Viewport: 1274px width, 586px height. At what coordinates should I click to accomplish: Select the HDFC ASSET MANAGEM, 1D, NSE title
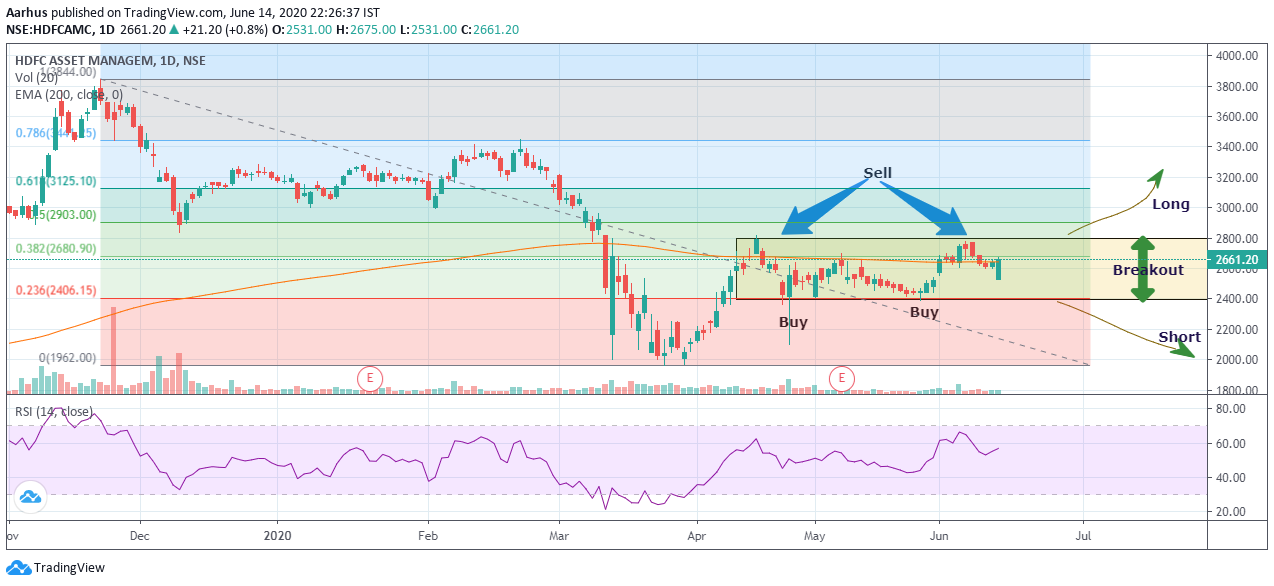coord(110,61)
